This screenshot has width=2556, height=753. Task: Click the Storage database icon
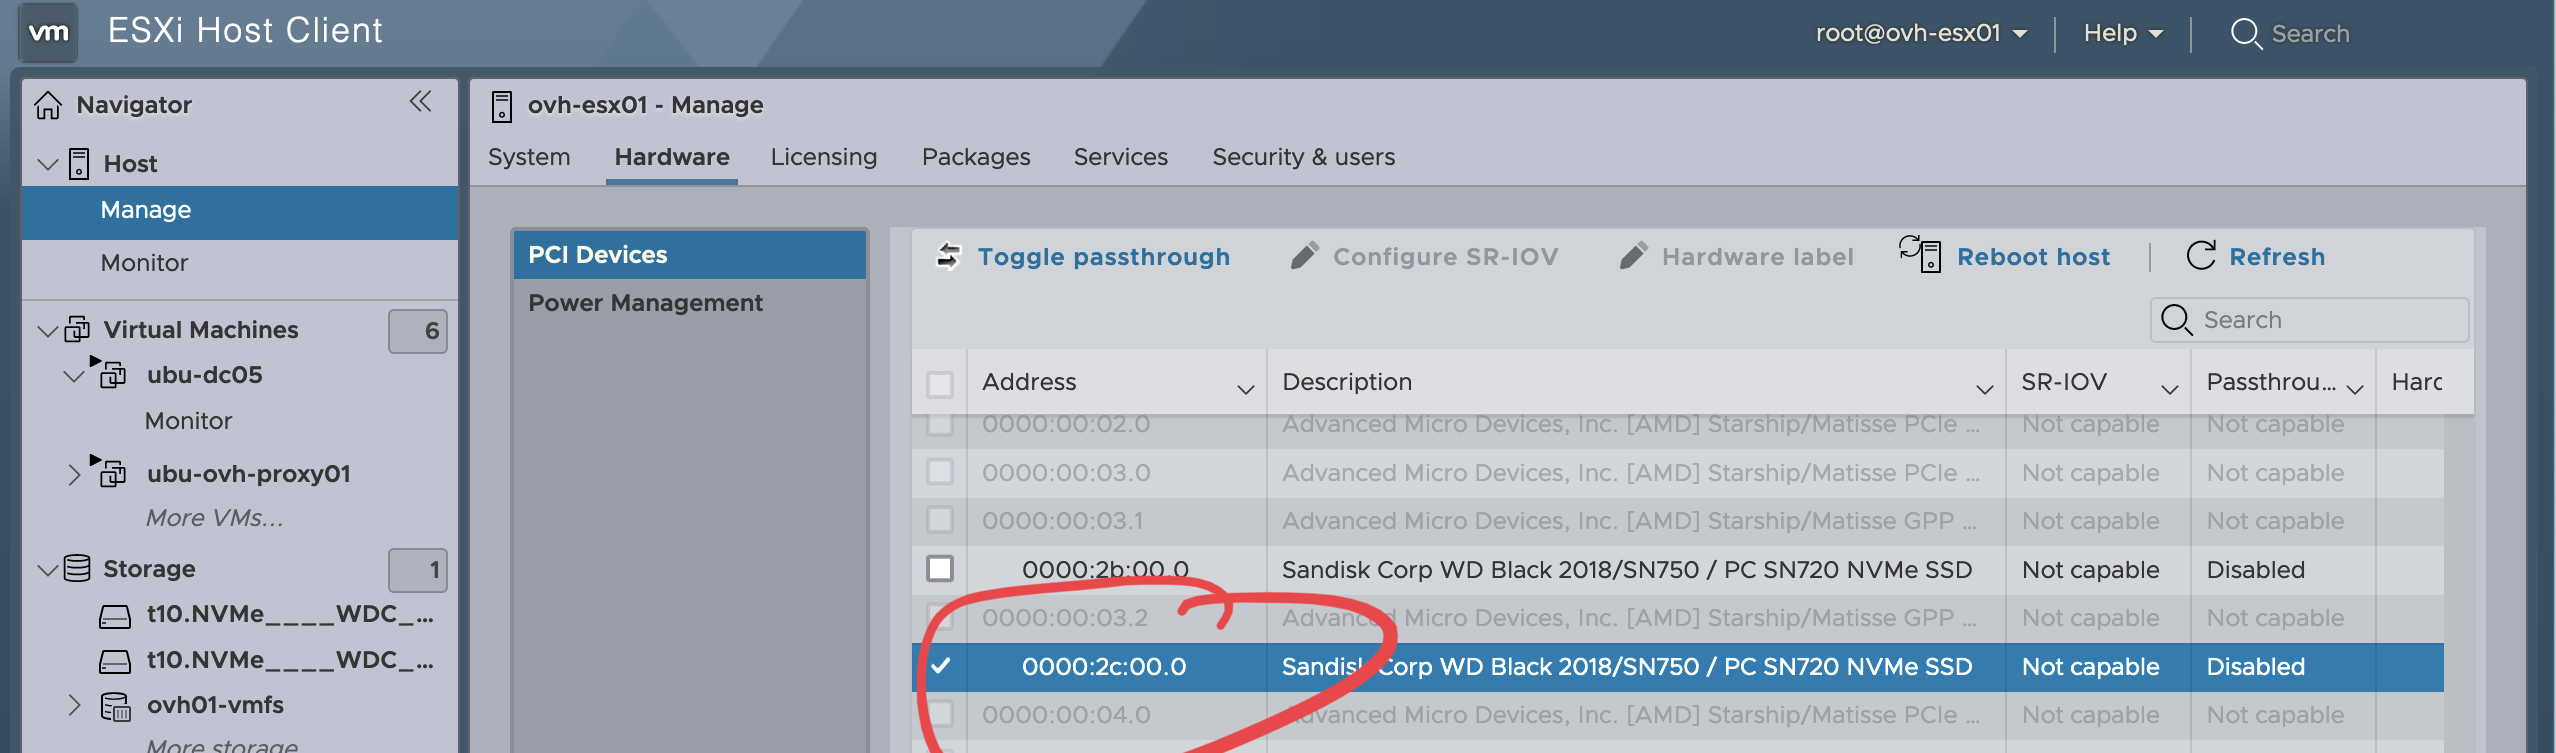(77, 568)
